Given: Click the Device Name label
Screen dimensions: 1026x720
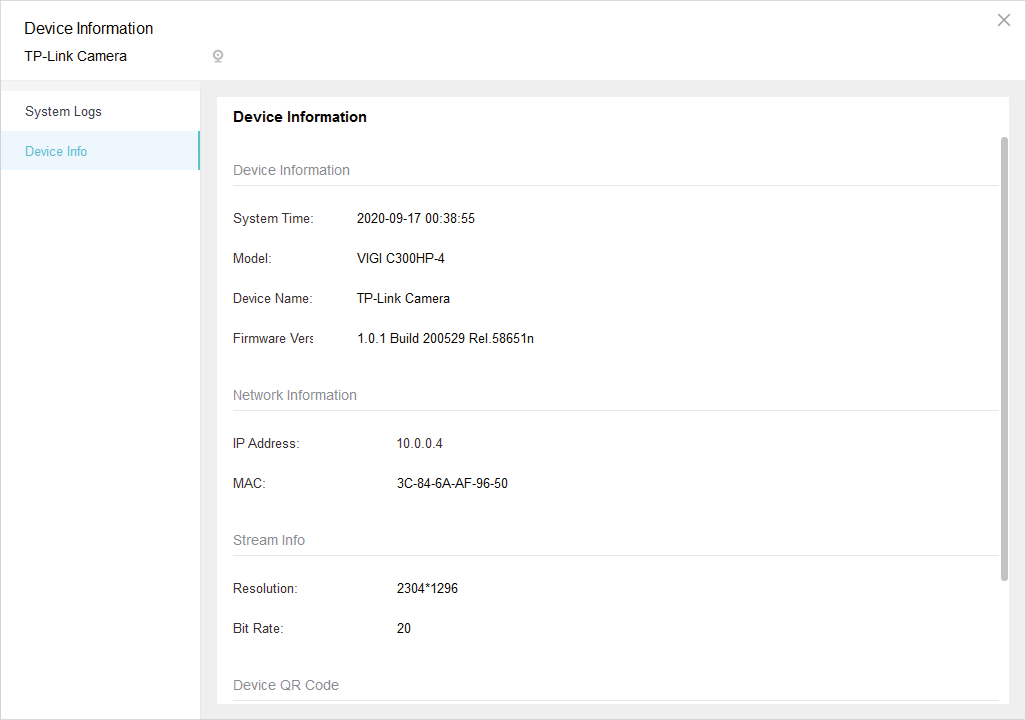Looking at the screenshot, I should [273, 298].
